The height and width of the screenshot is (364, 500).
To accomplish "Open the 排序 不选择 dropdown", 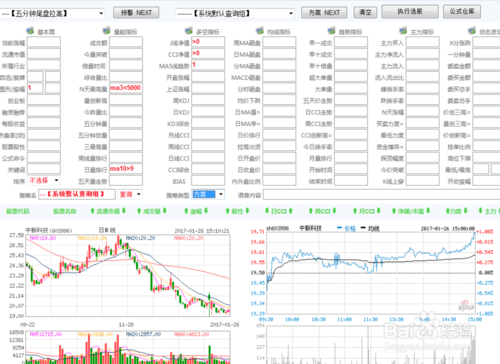I will click(x=56, y=180).
